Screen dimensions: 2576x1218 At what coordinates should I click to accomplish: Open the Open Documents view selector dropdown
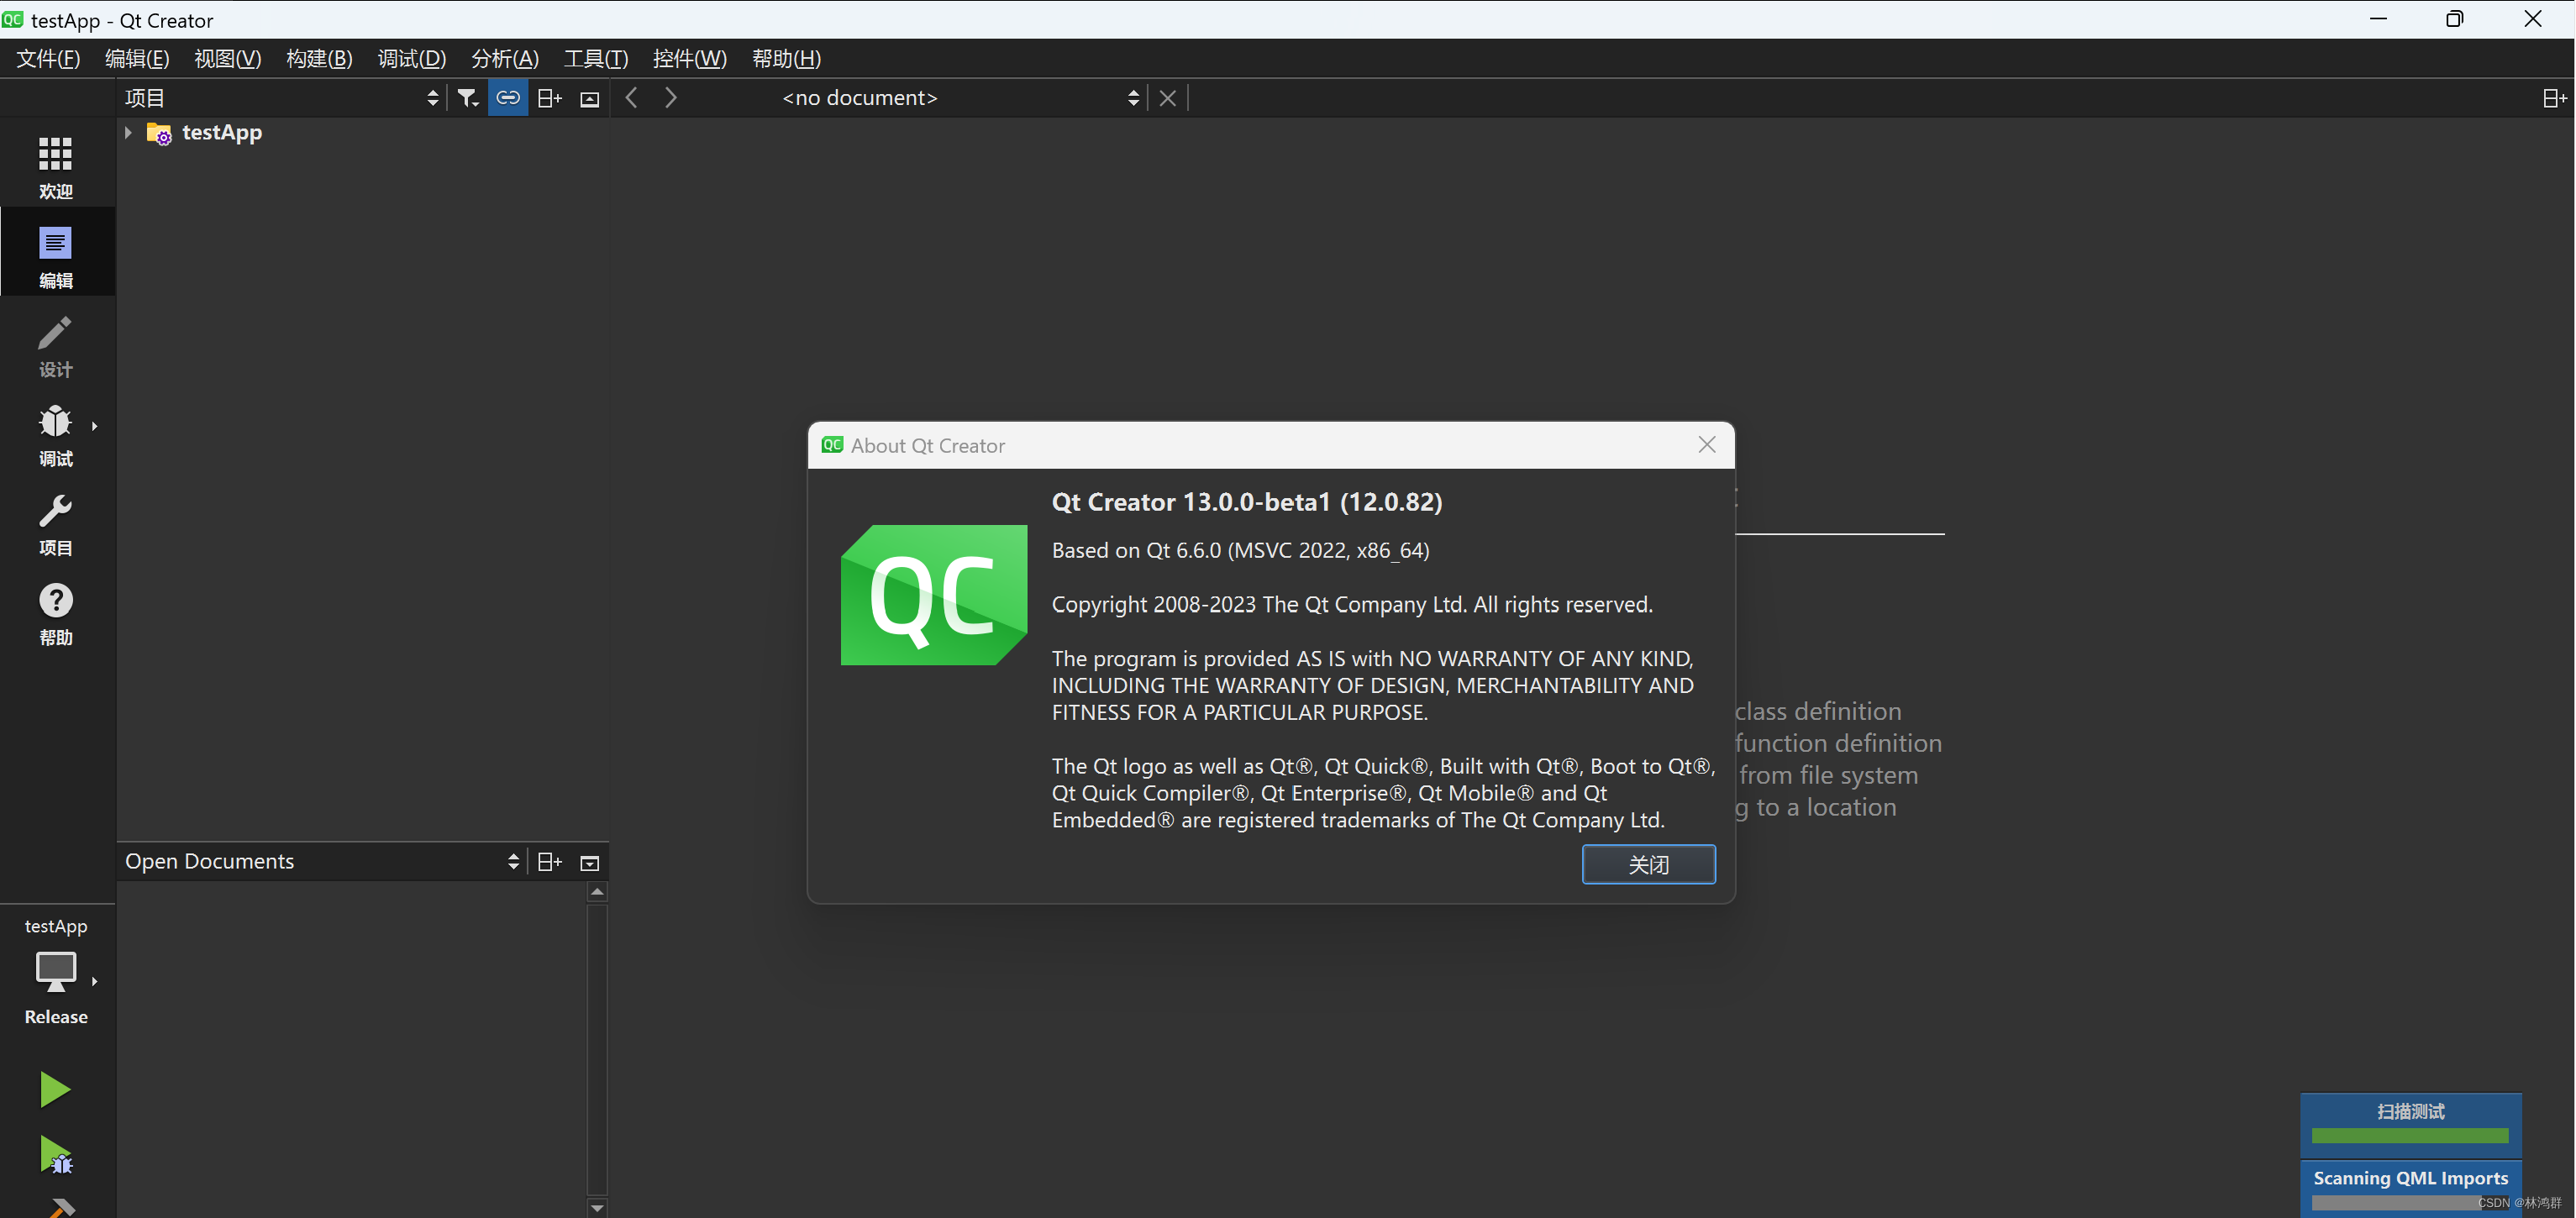[321, 862]
